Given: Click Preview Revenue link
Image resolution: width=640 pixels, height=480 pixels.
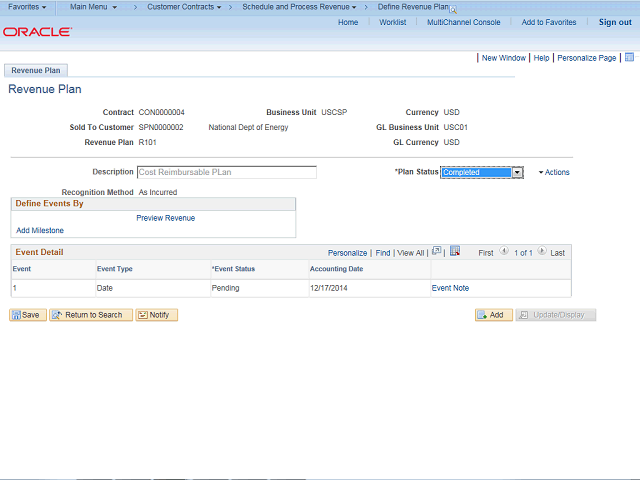Looking at the screenshot, I should point(166,218).
